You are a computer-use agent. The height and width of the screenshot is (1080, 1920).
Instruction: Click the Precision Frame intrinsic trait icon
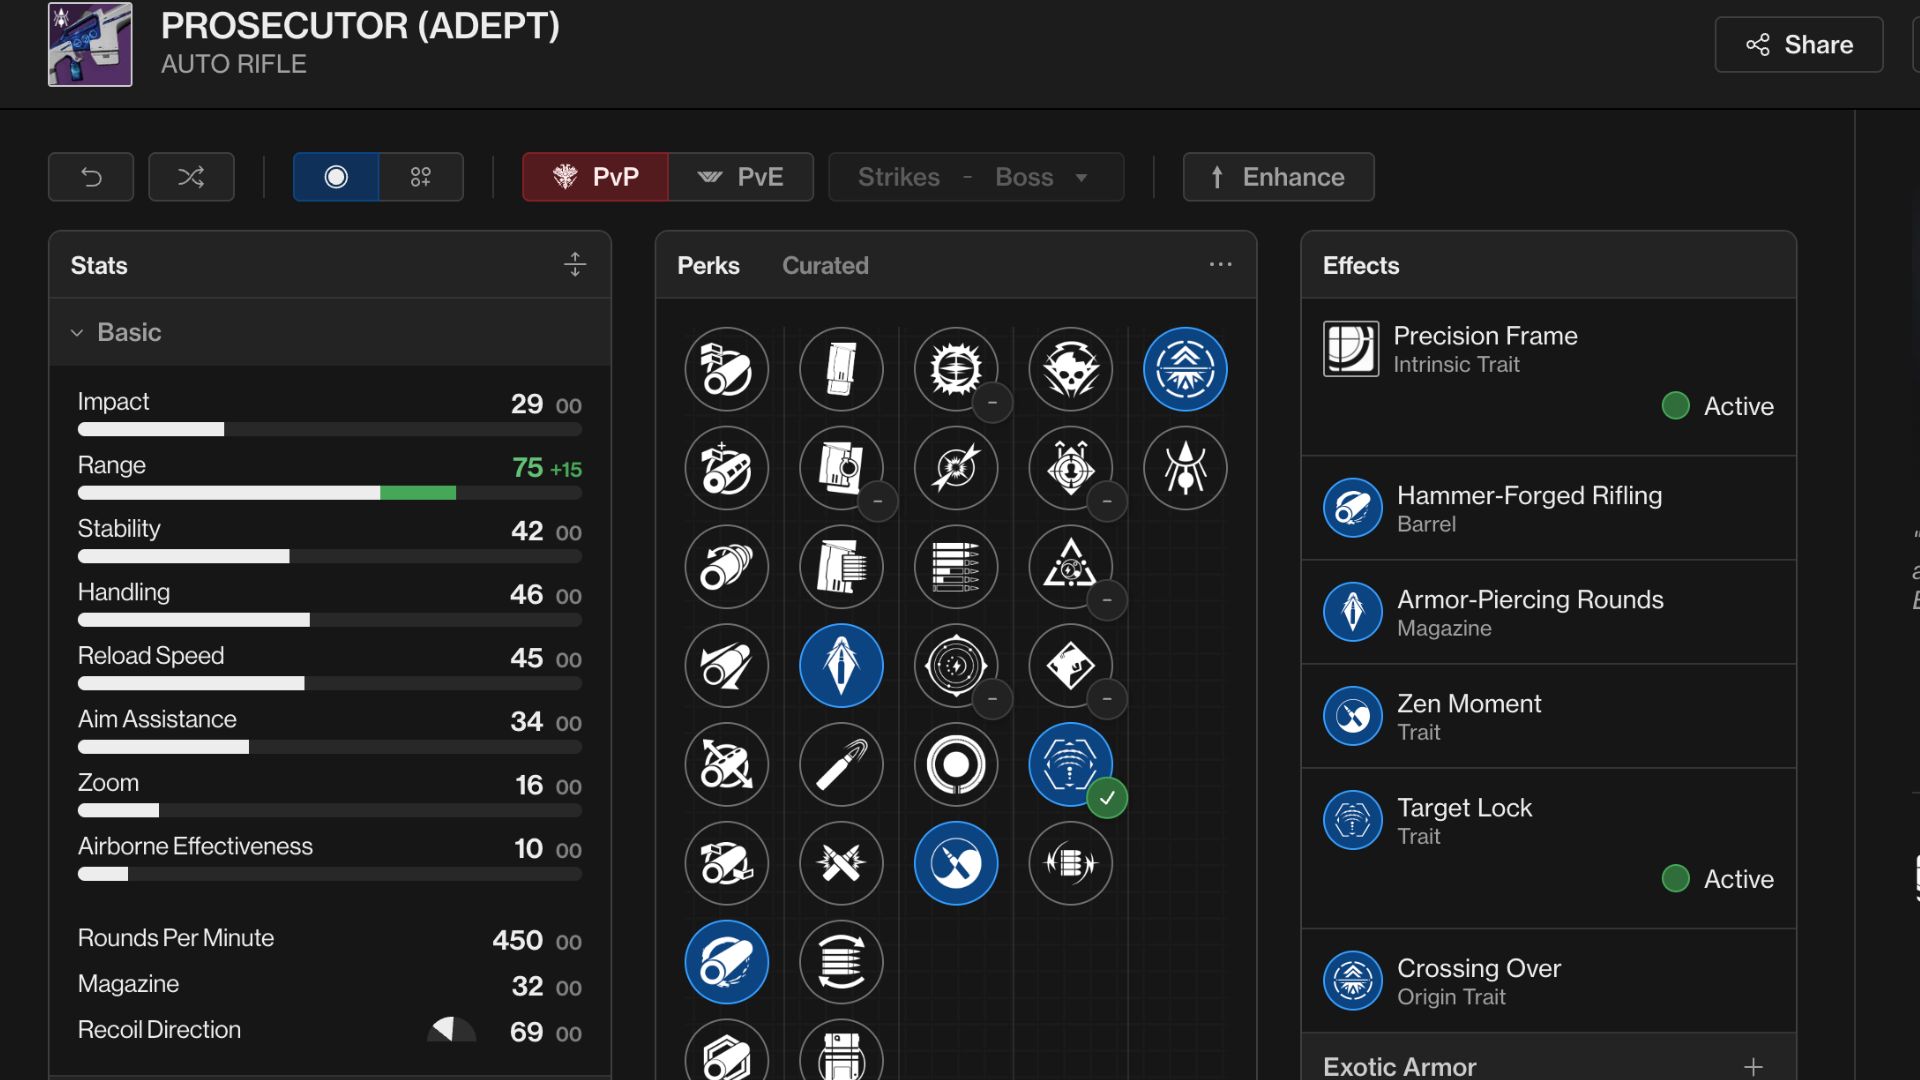[x=1351, y=349]
